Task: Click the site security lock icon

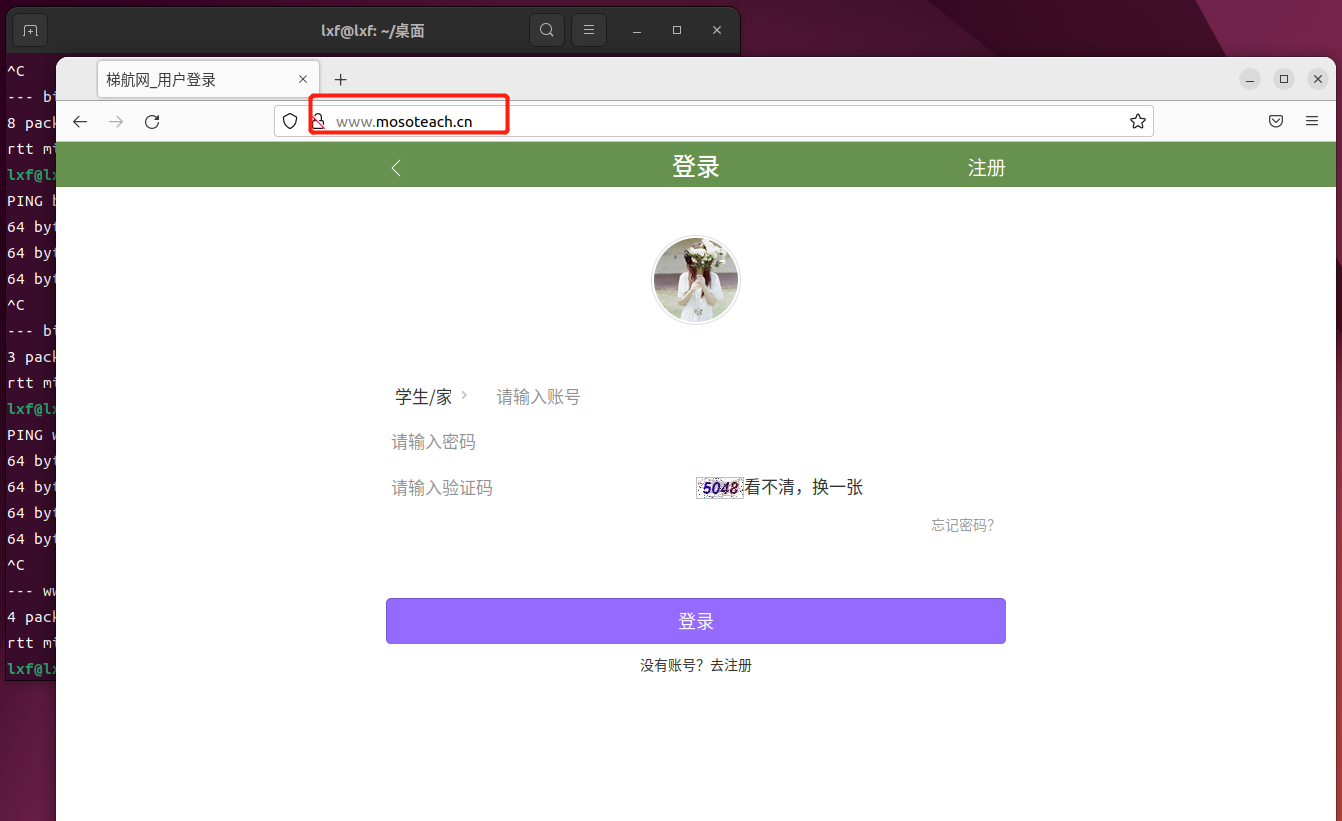Action: pyautogui.click(x=318, y=121)
